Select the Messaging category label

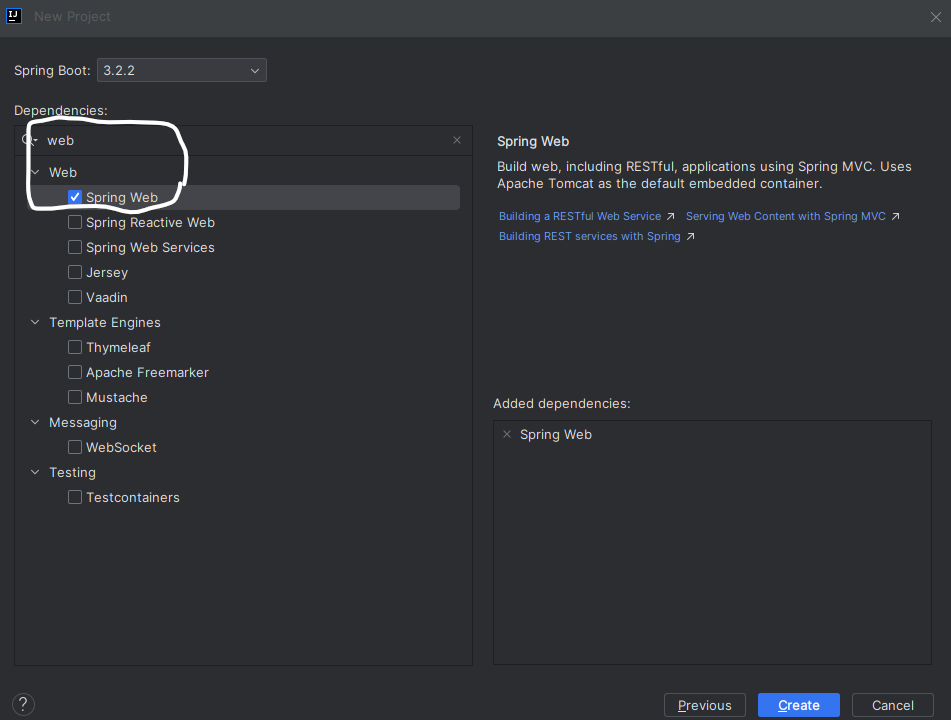pyautogui.click(x=83, y=423)
